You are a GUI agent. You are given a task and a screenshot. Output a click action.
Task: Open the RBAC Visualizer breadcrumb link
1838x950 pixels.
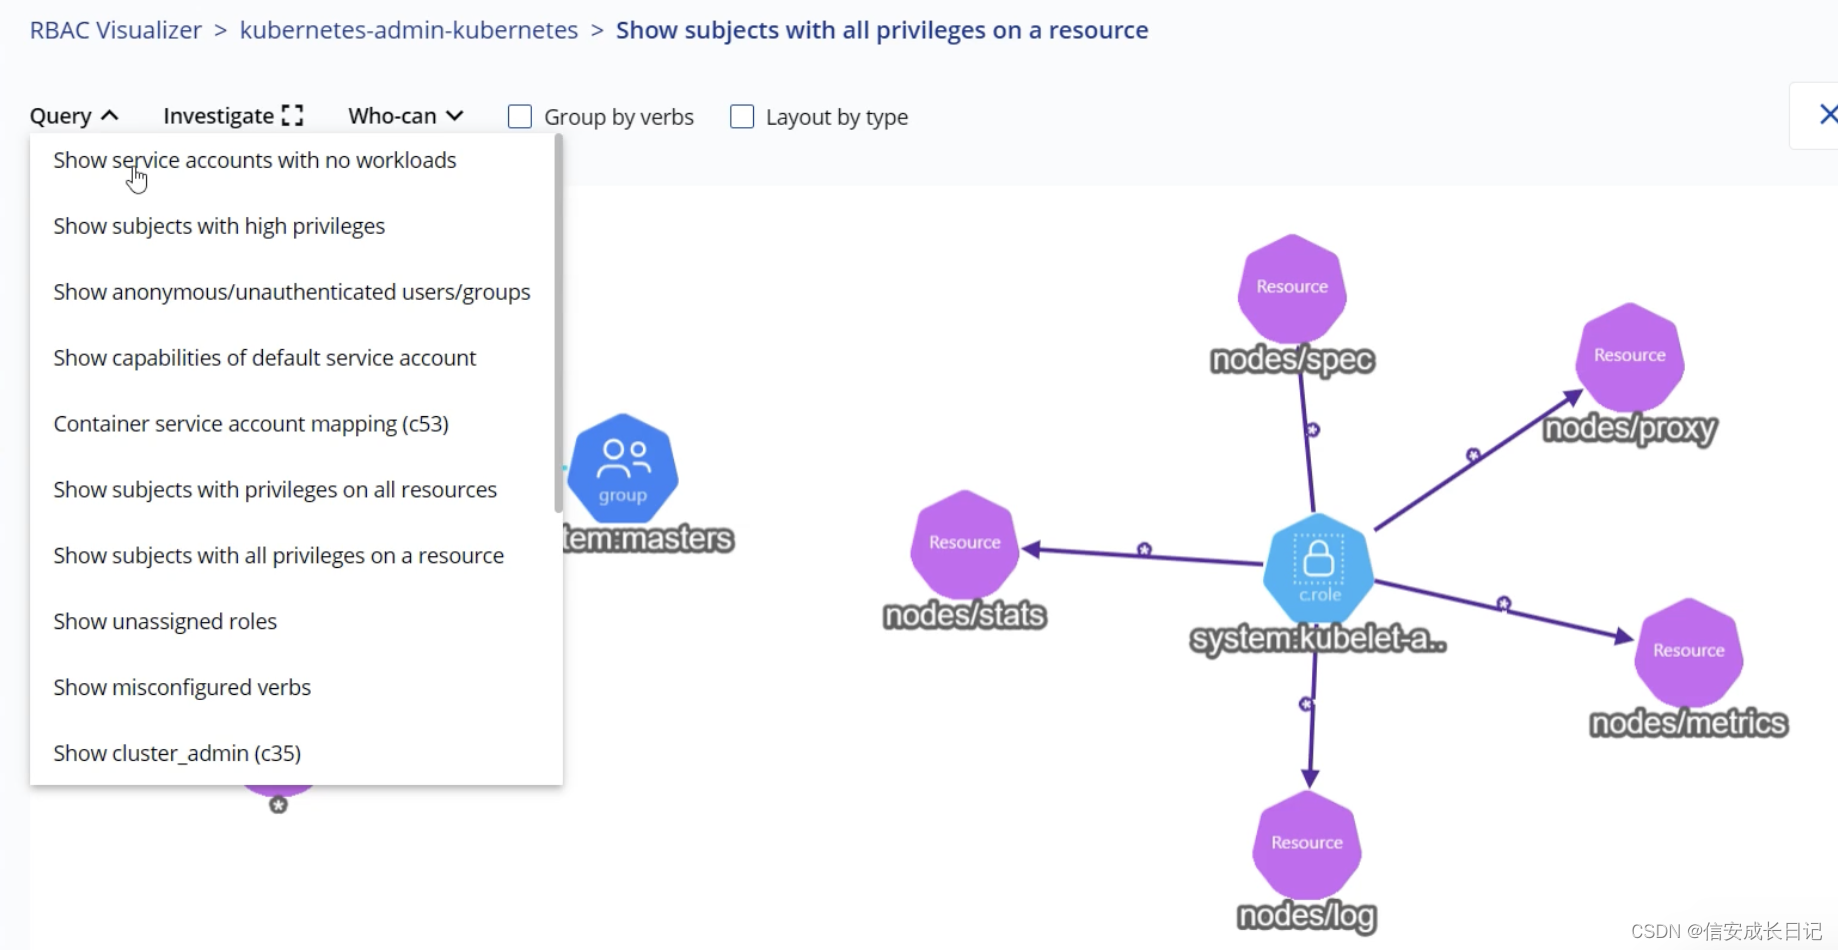116,29
